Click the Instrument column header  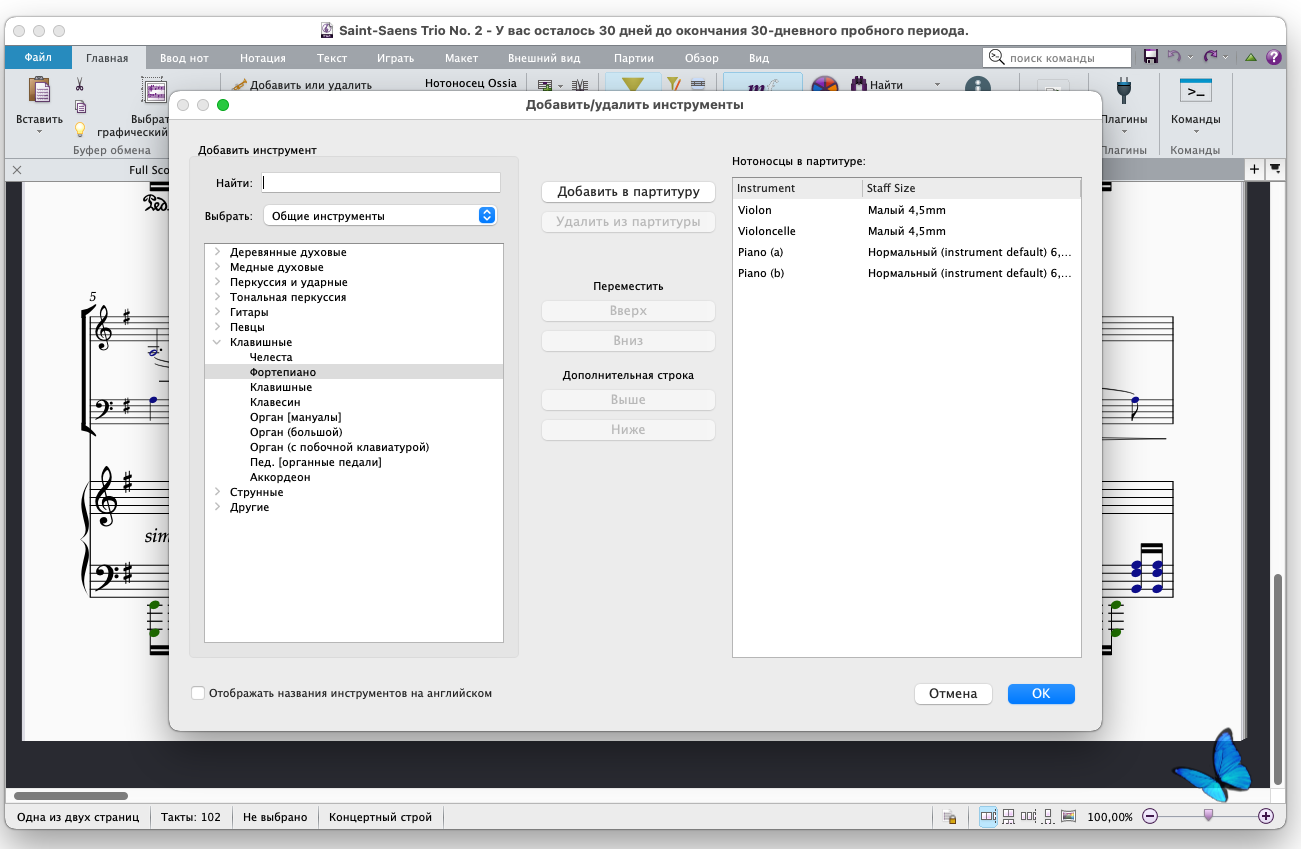tap(797, 188)
